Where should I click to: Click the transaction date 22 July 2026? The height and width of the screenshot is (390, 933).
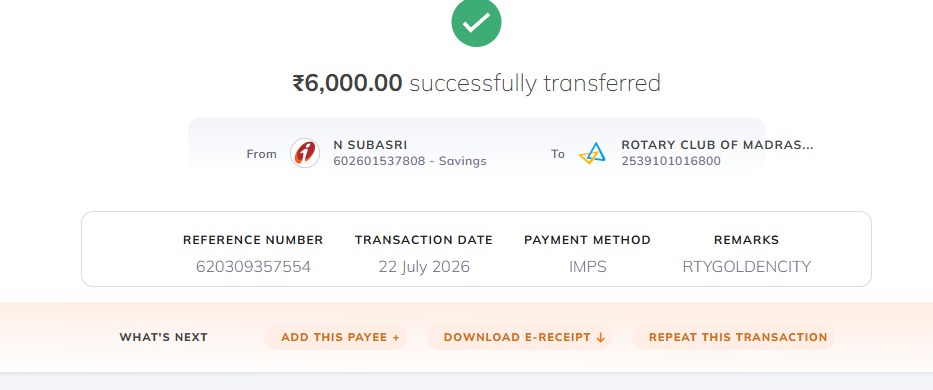click(x=424, y=266)
